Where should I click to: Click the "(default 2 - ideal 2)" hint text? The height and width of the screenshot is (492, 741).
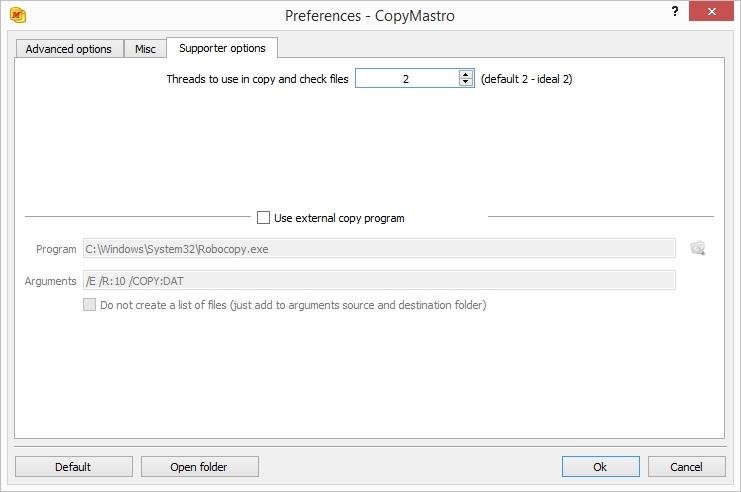click(526, 79)
